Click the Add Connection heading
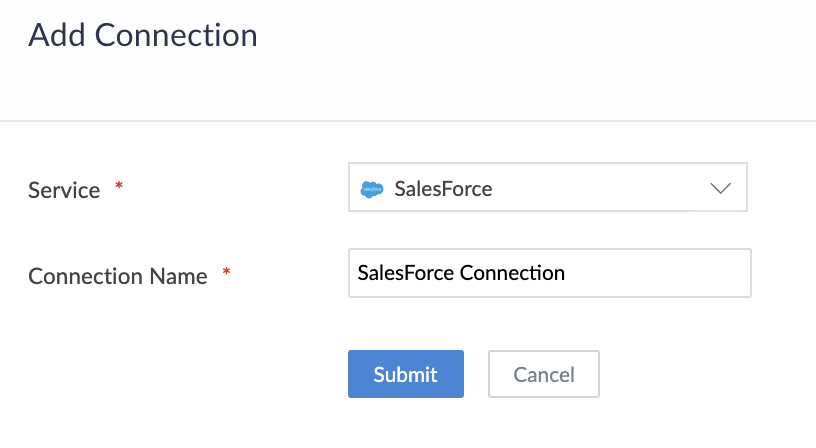 coord(143,35)
